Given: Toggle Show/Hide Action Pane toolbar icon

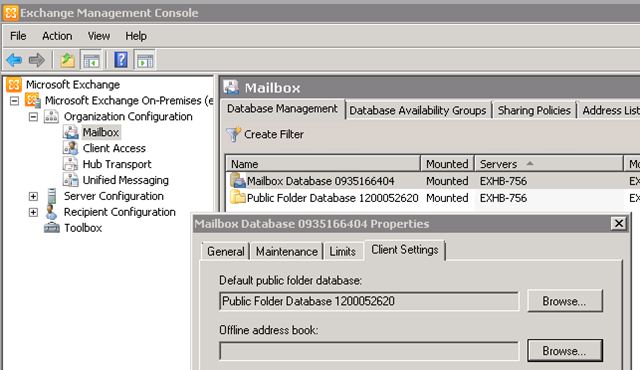Looking at the screenshot, I should click(x=145, y=60).
